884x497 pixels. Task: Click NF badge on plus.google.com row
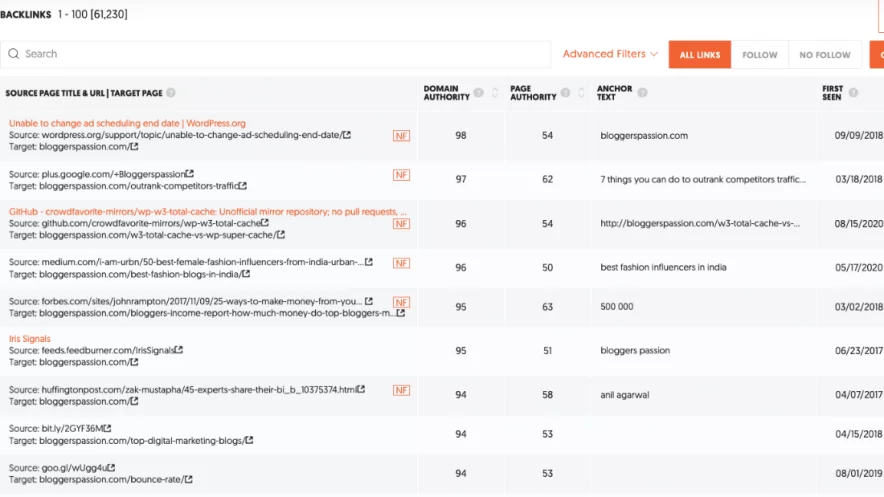tap(401, 175)
